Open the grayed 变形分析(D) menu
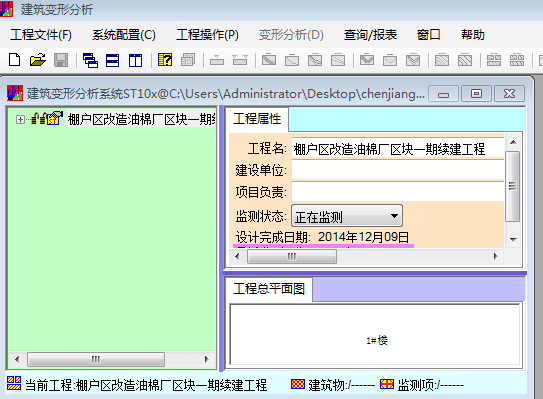Image resolution: width=543 pixels, height=399 pixels. pyautogui.click(x=291, y=35)
